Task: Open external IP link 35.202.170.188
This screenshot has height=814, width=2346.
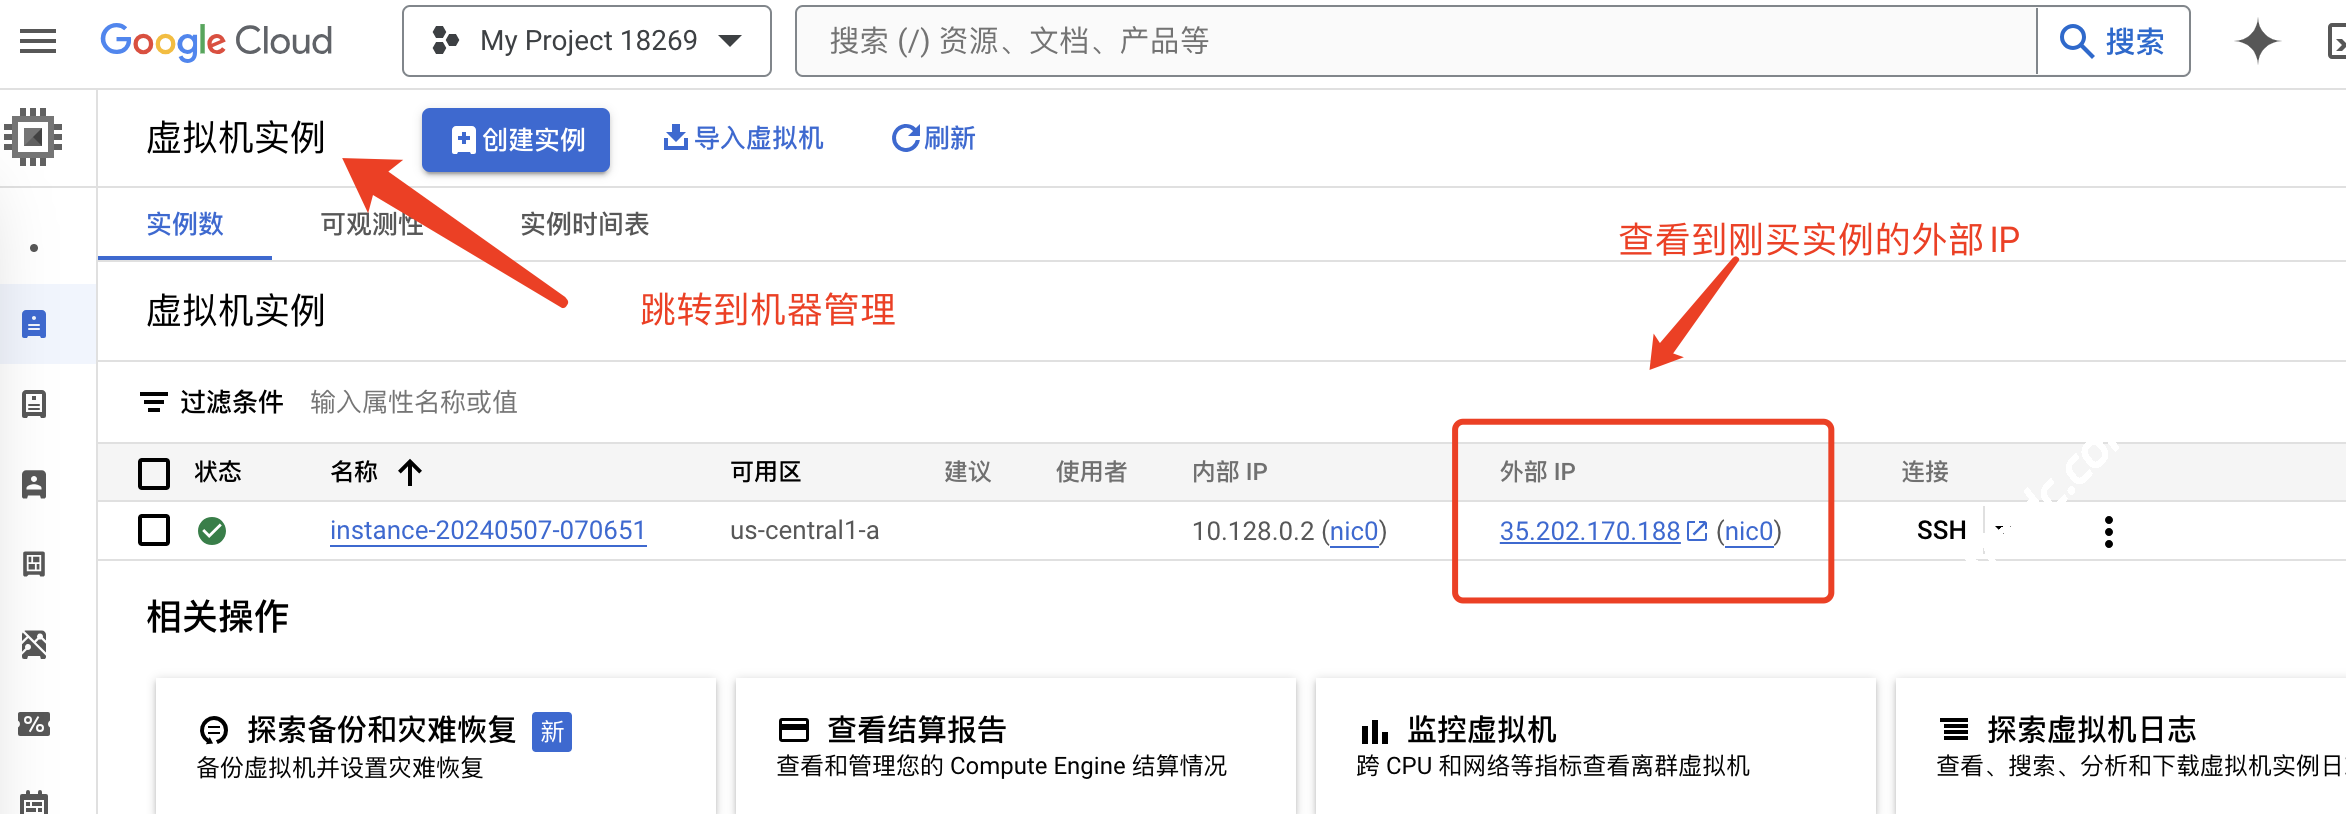Action: tap(1589, 531)
